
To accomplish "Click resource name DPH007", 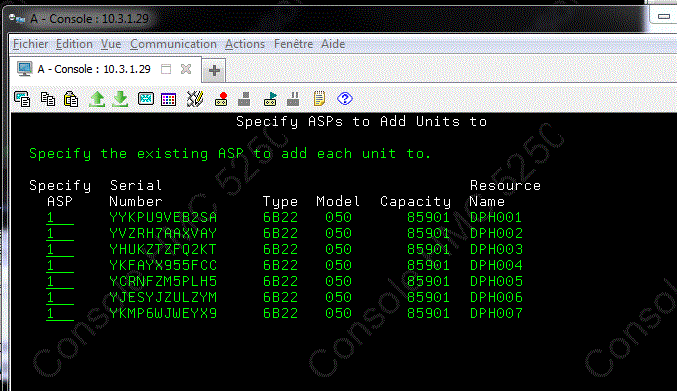I will click(496, 313).
